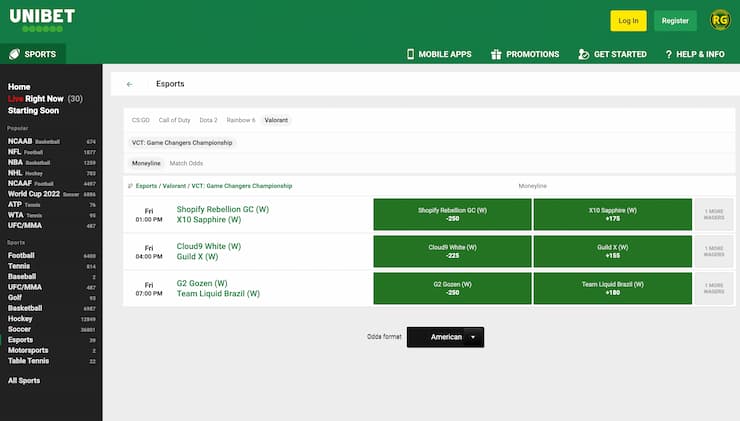Switch to the Moneyline tab

click(146, 163)
